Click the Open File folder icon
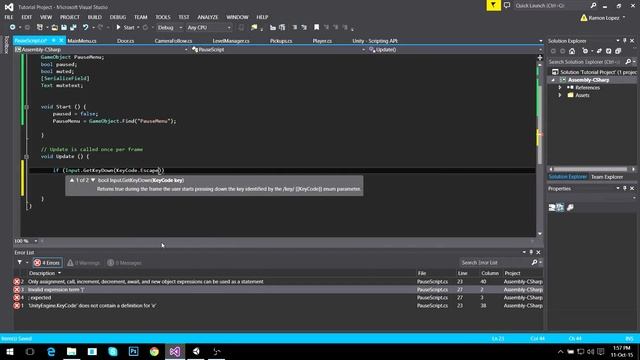This screenshot has height=360, width=640. [x=54, y=27]
